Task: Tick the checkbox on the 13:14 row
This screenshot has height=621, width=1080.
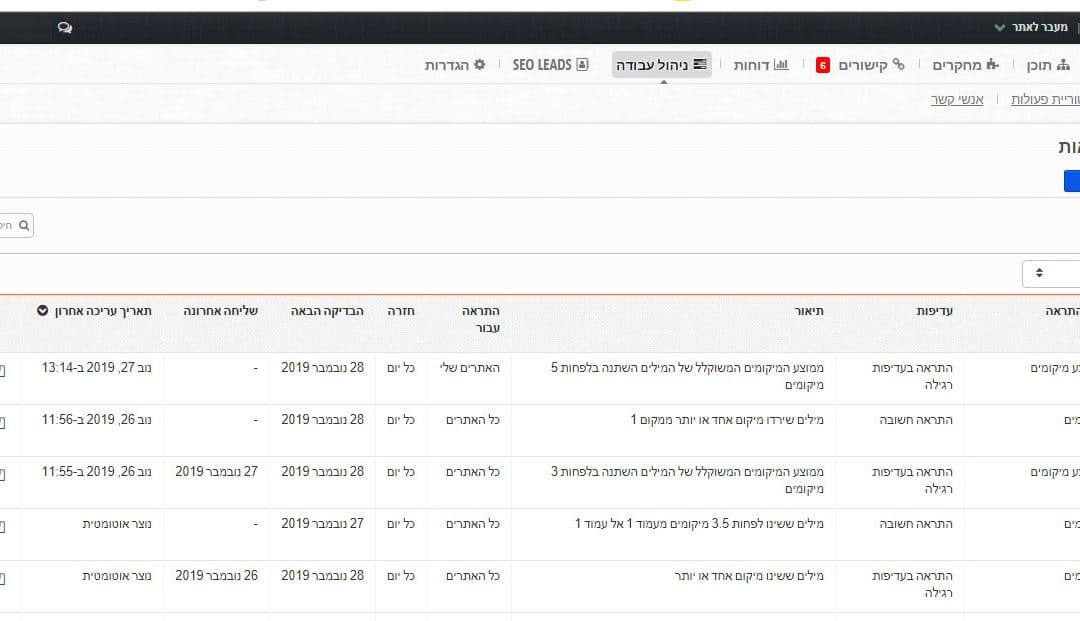Action: (x=2, y=370)
